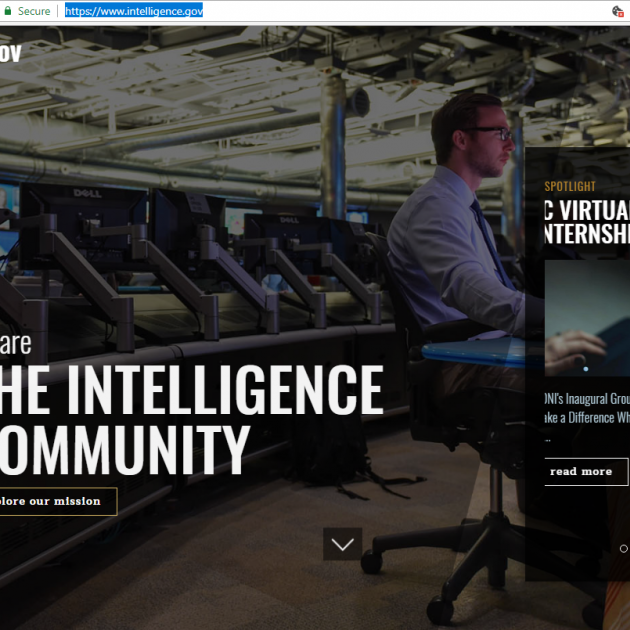Click the scroll-down chevron arrow

[342, 544]
